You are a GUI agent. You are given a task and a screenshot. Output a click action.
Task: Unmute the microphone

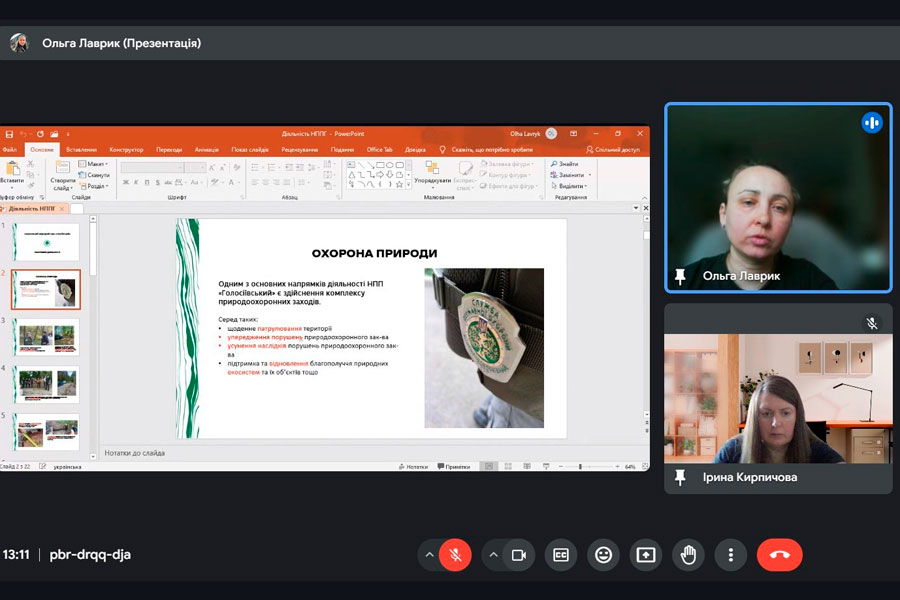click(455, 555)
